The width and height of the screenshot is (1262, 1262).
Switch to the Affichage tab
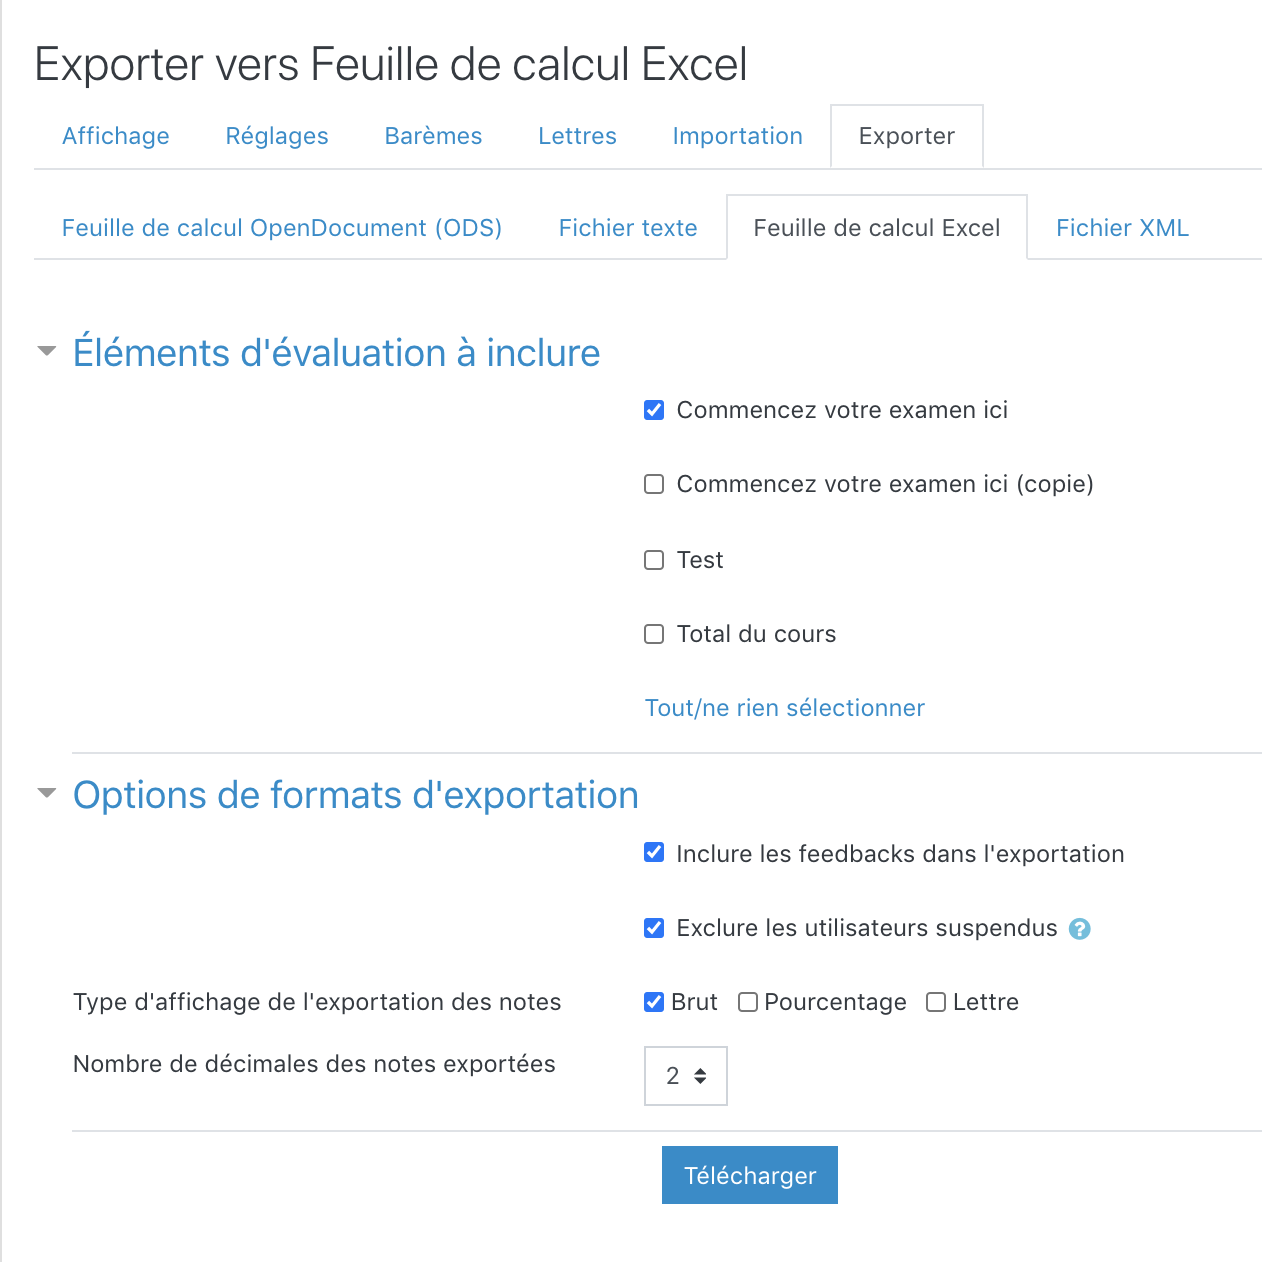point(116,136)
